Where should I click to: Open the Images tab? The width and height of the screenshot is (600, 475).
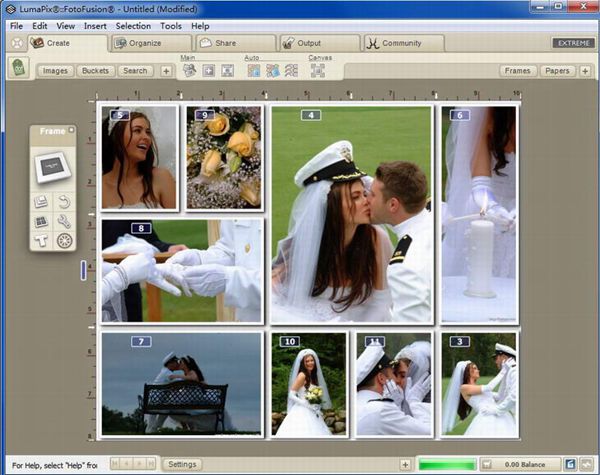55,71
